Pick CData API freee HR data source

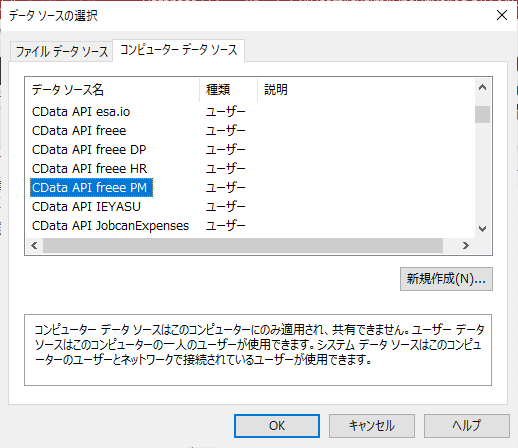click(x=89, y=169)
